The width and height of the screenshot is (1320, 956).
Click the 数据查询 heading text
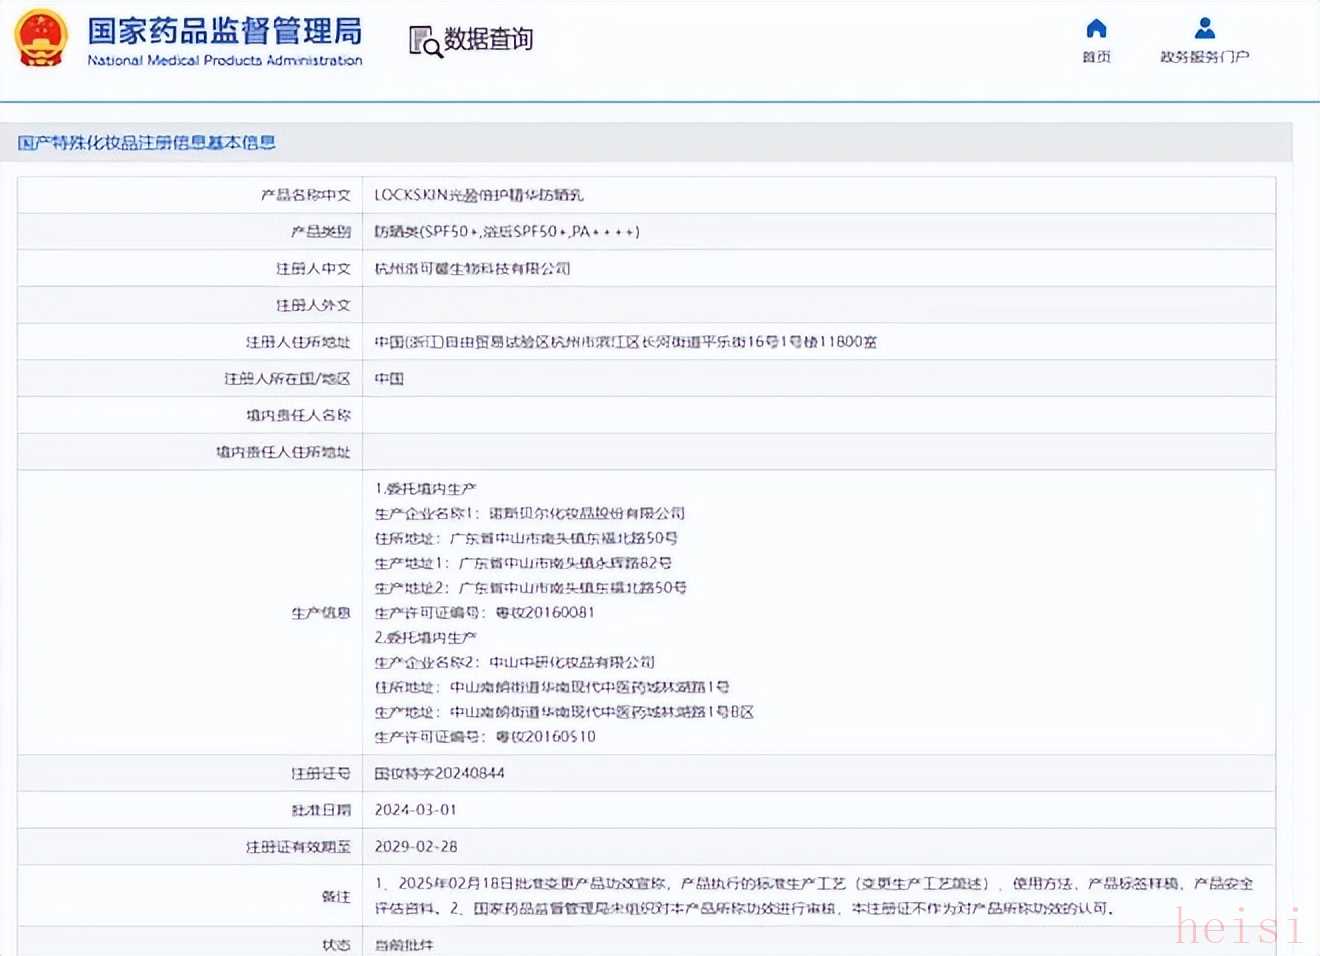pyautogui.click(x=488, y=39)
